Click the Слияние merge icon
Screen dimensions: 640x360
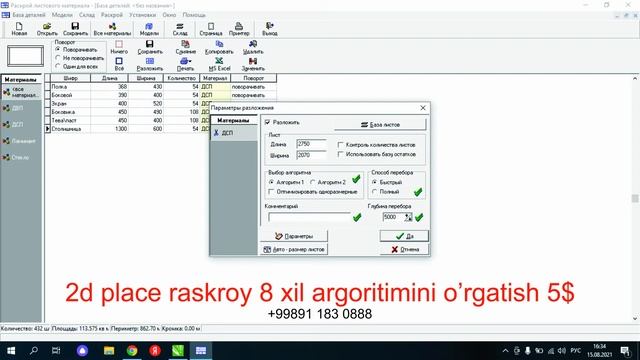click(186, 47)
